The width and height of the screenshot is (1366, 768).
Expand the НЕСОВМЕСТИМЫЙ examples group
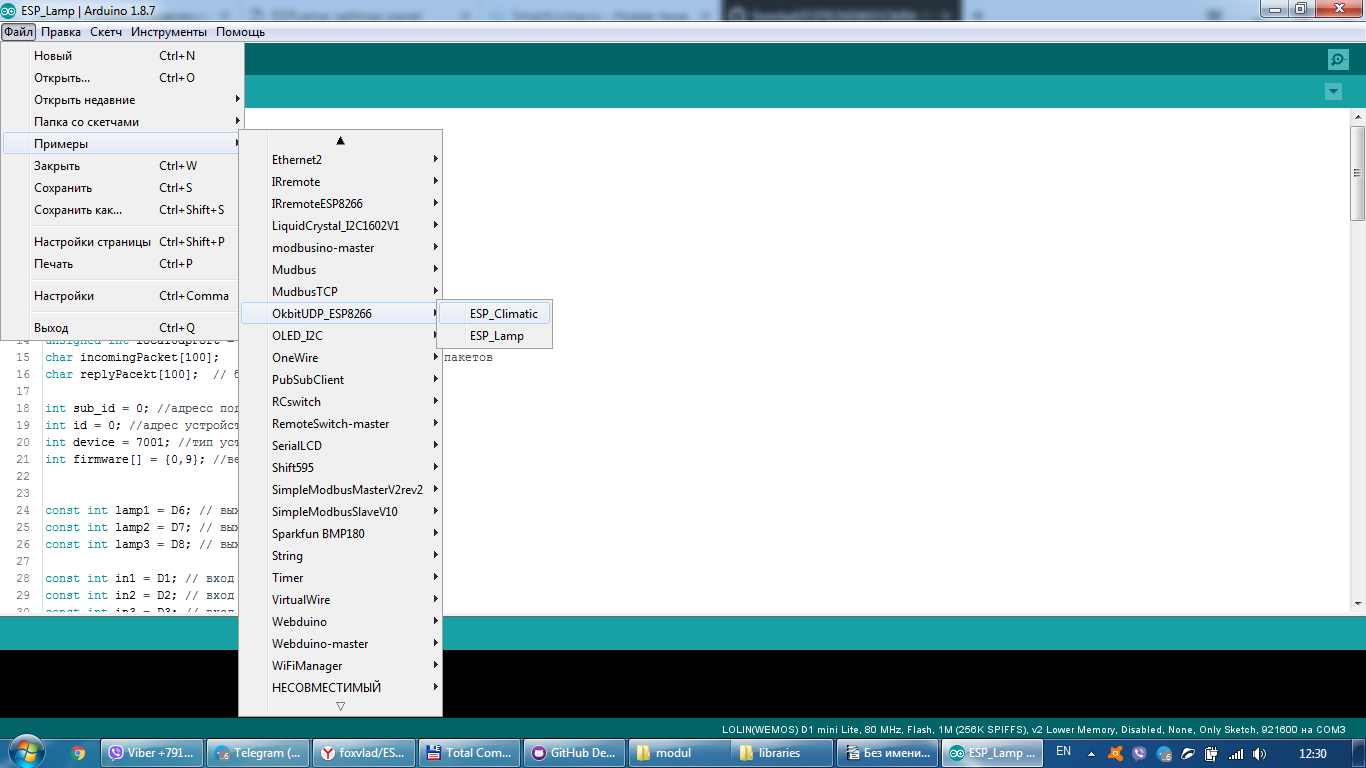[x=340, y=688]
